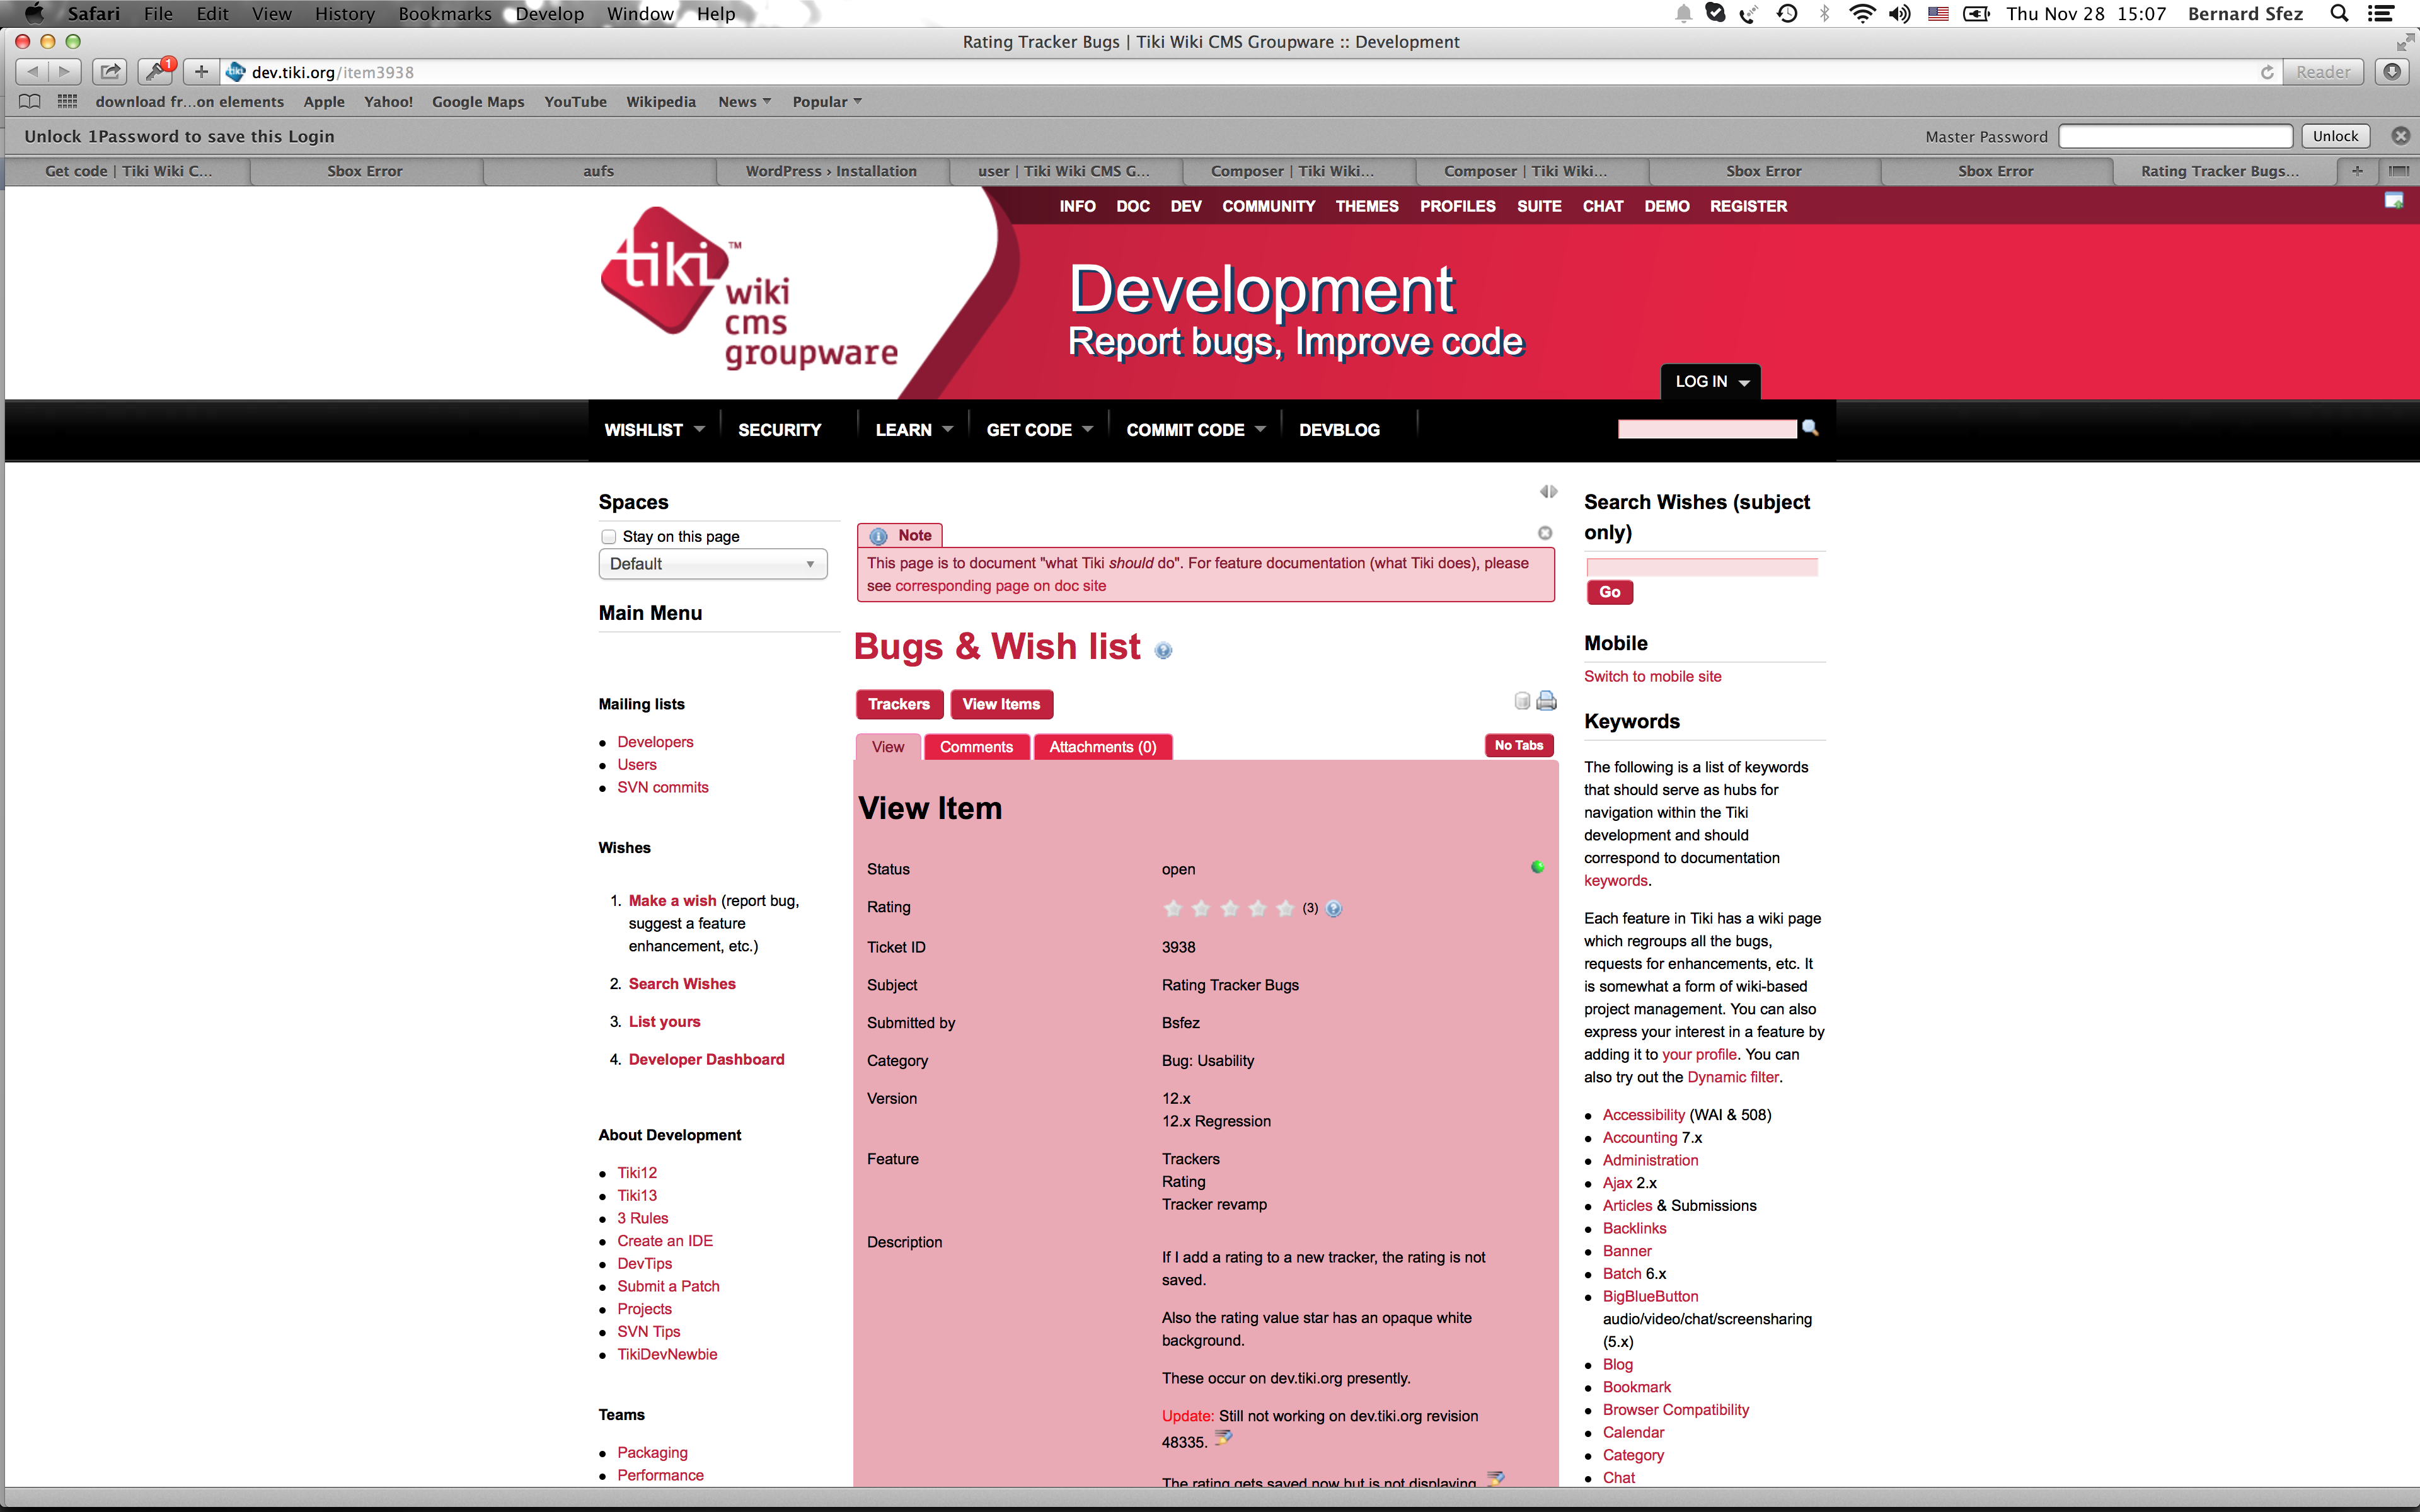Open help icon next to Bugs & Wish list

pyautogui.click(x=1163, y=651)
